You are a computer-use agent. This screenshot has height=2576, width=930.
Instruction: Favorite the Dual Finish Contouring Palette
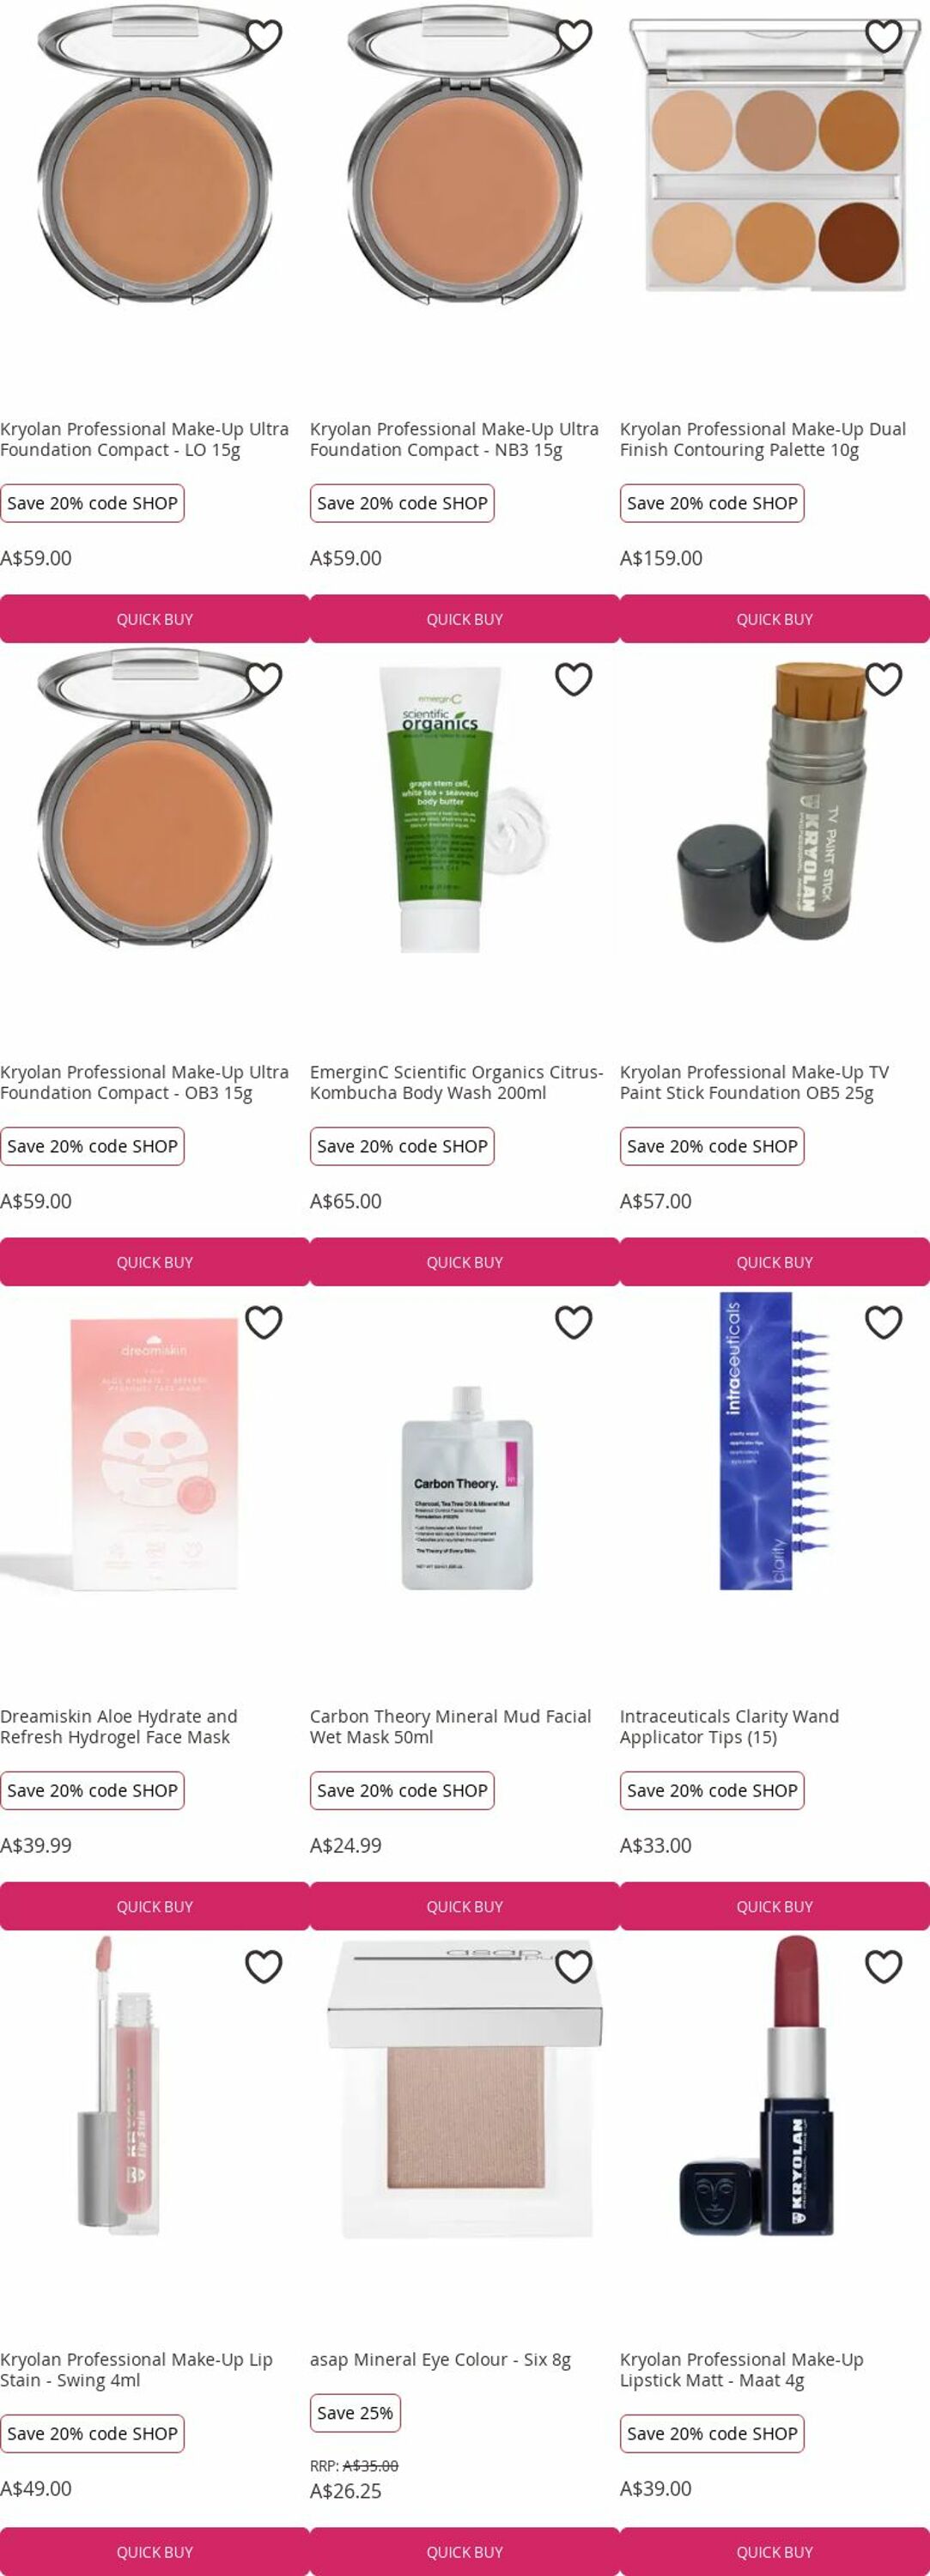pyautogui.click(x=884, y=36)
